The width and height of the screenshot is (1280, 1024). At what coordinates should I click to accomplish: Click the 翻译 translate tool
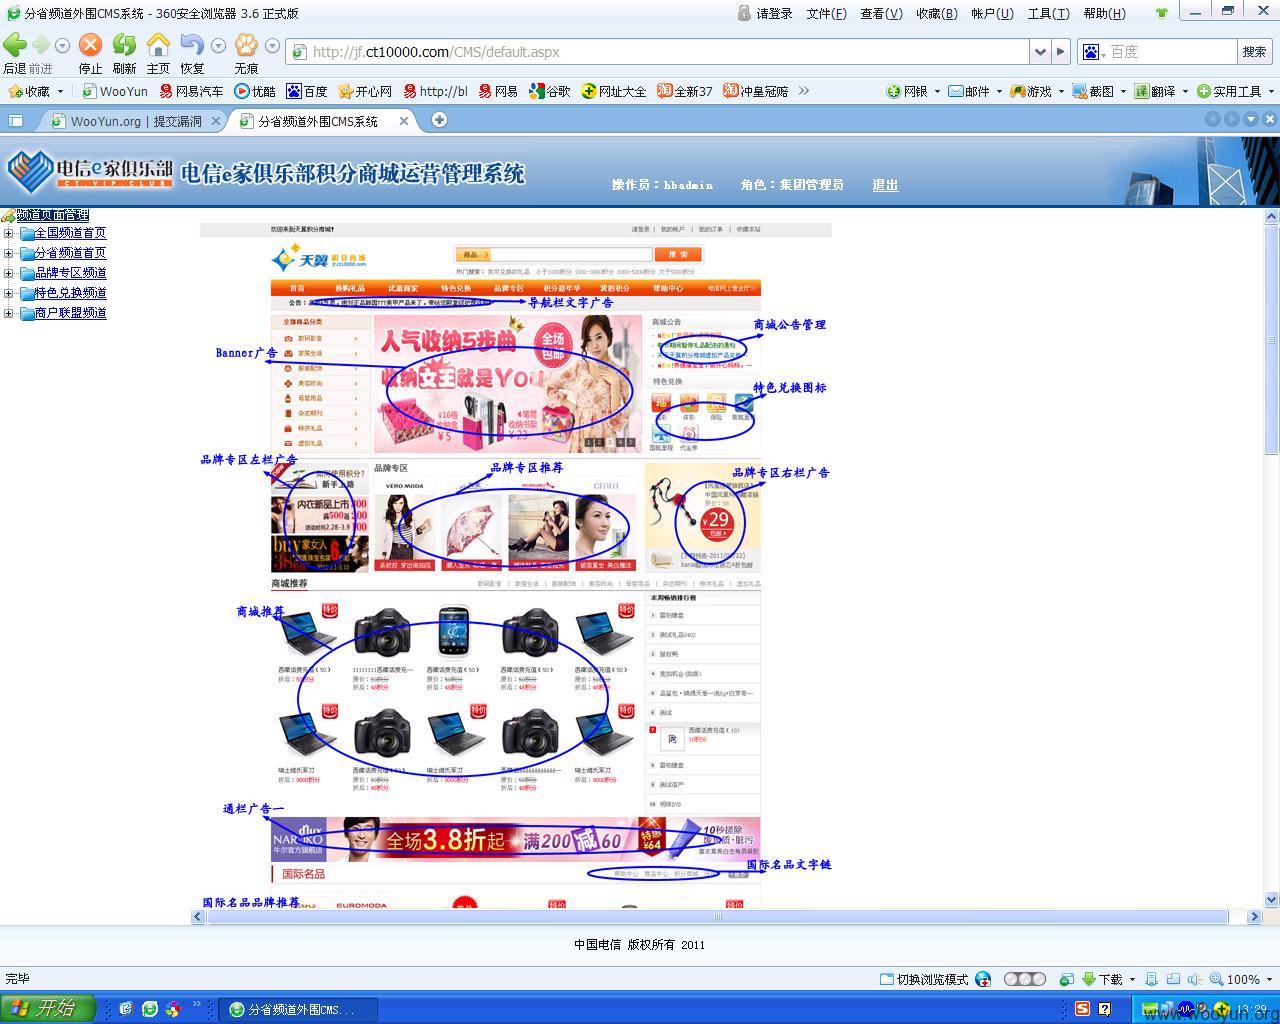pyautogui.click(x=1155, y=91)
